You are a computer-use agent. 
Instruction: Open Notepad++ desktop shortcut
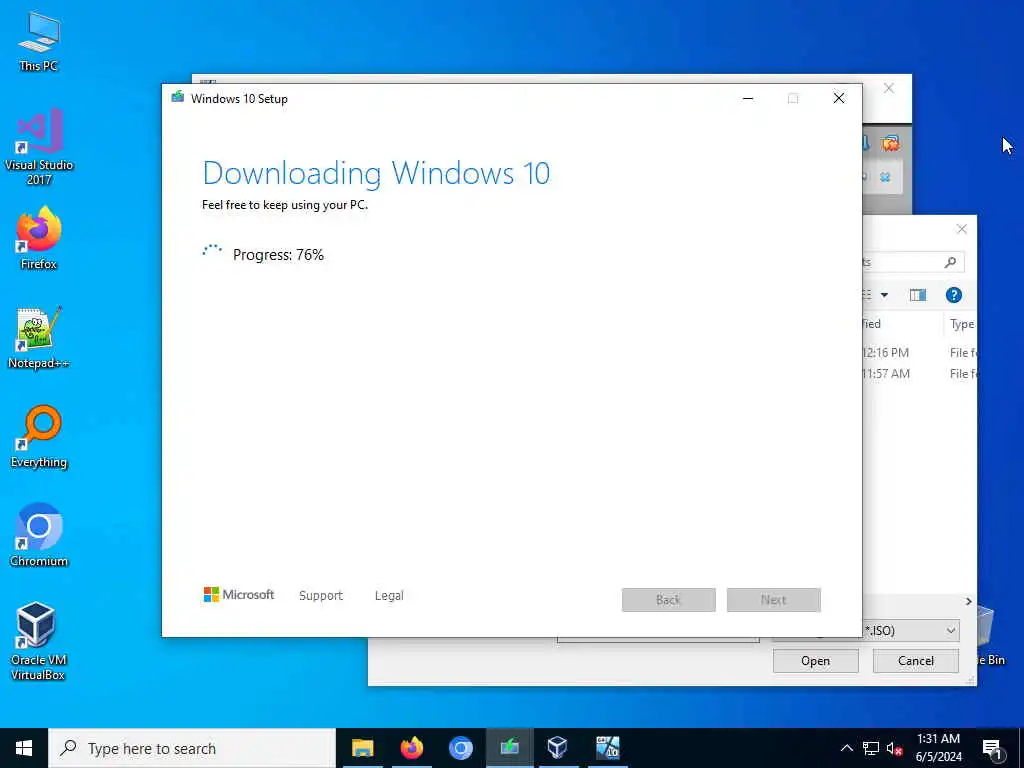[x=39, y=338]
